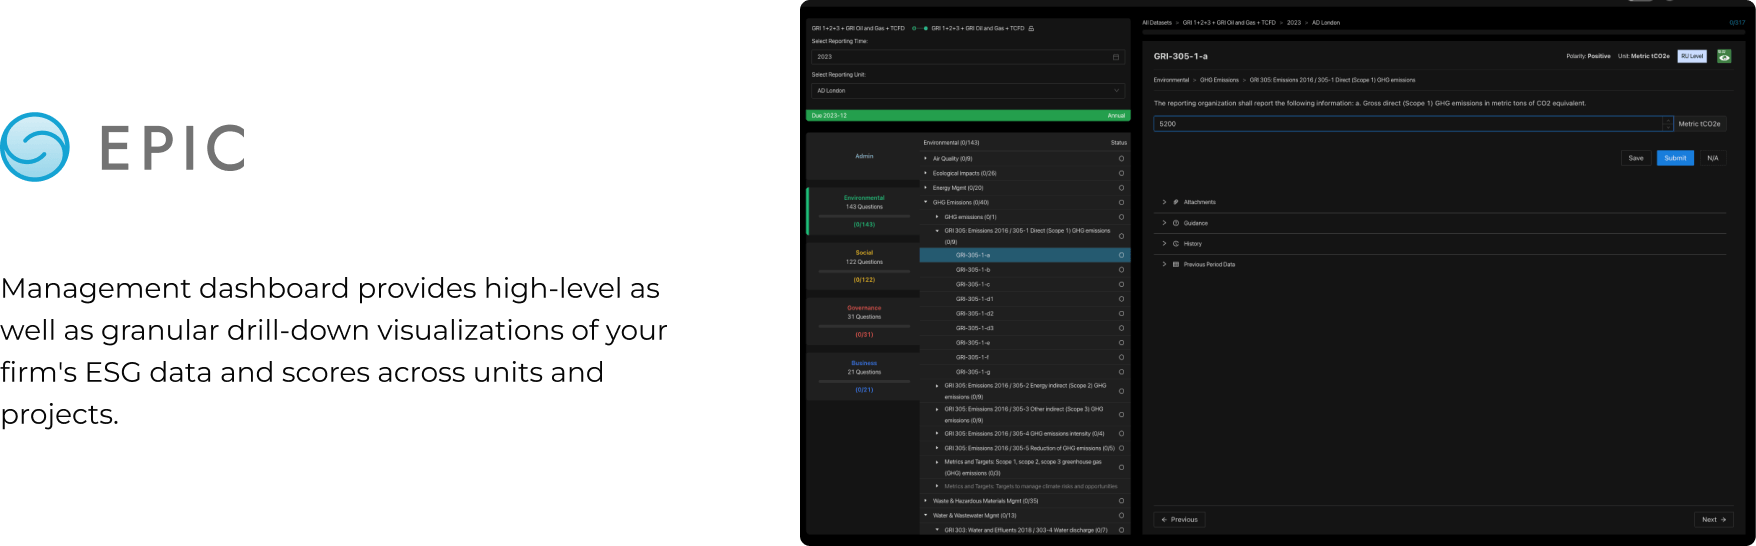Click the status circle for Energy Mgmt
Image resolution: width=1756 pixels, height=546 pixels.
[1121, 188]
